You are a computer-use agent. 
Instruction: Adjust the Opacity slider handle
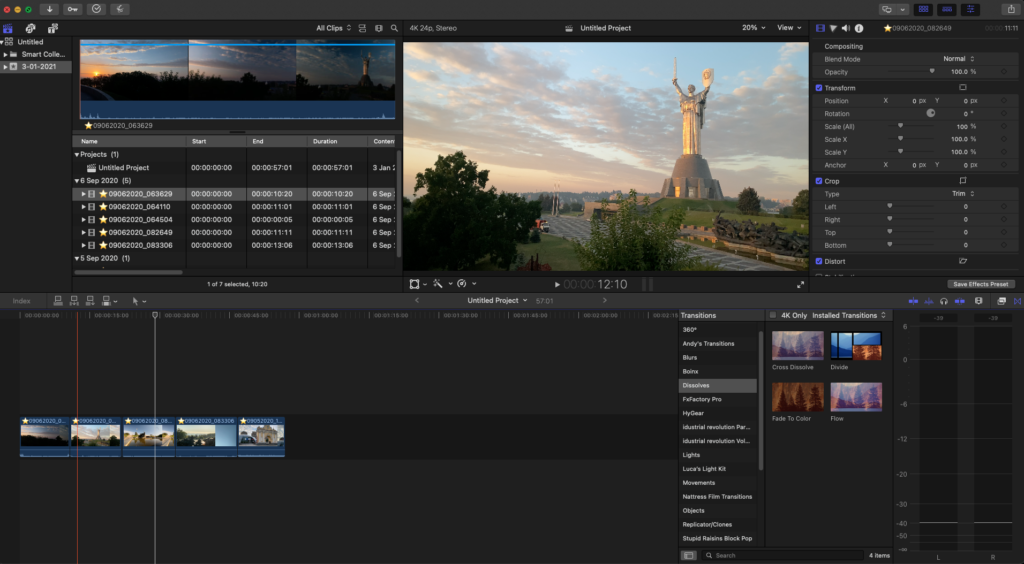(932, 72)
